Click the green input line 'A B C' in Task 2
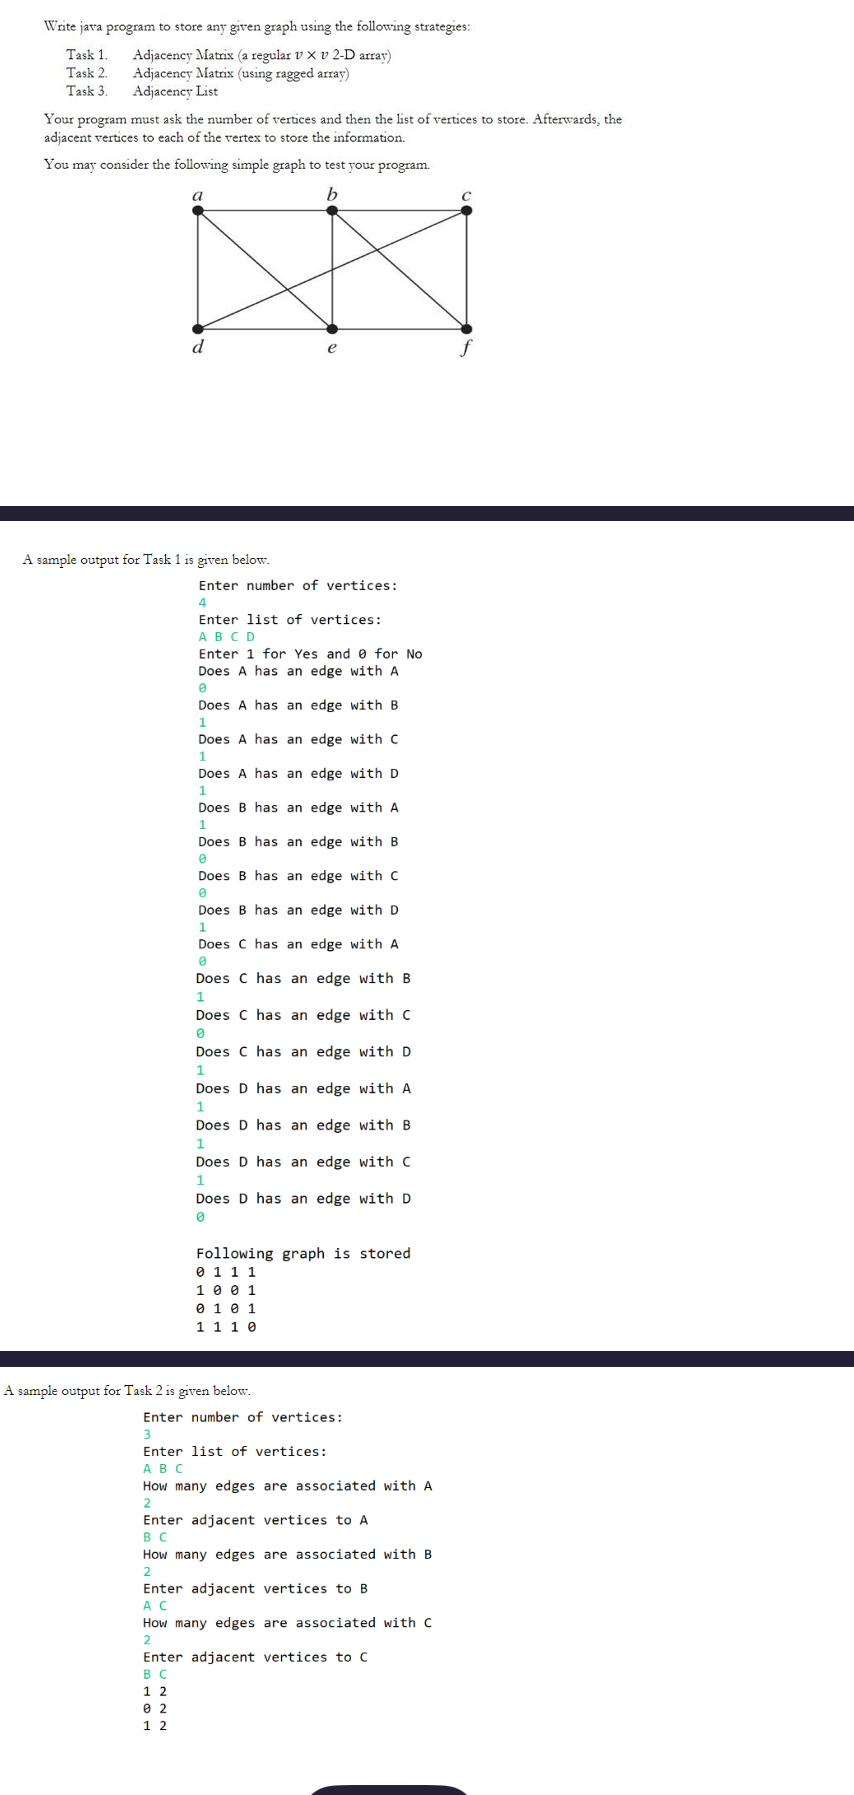Screen dimensions: 854x1795 163,1469
